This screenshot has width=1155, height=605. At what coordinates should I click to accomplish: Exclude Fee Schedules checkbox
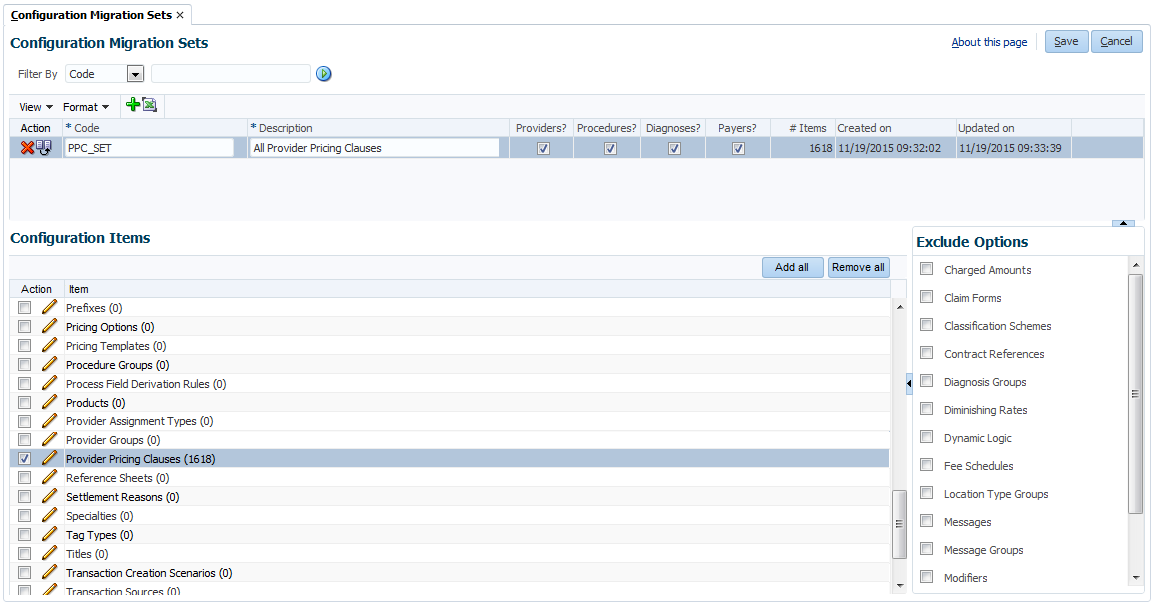(x=927, y=465)
